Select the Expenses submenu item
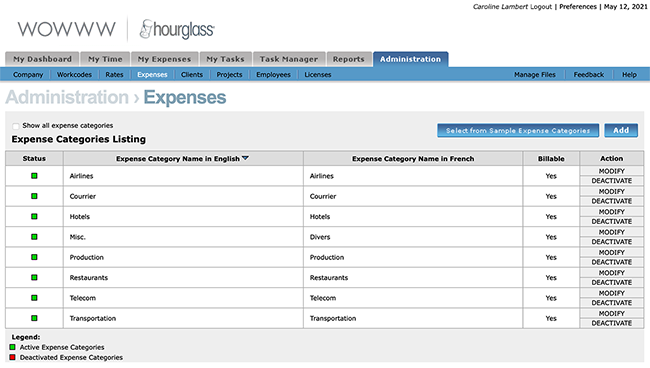Viewport: 650px width, 368px height. [152, 75]
